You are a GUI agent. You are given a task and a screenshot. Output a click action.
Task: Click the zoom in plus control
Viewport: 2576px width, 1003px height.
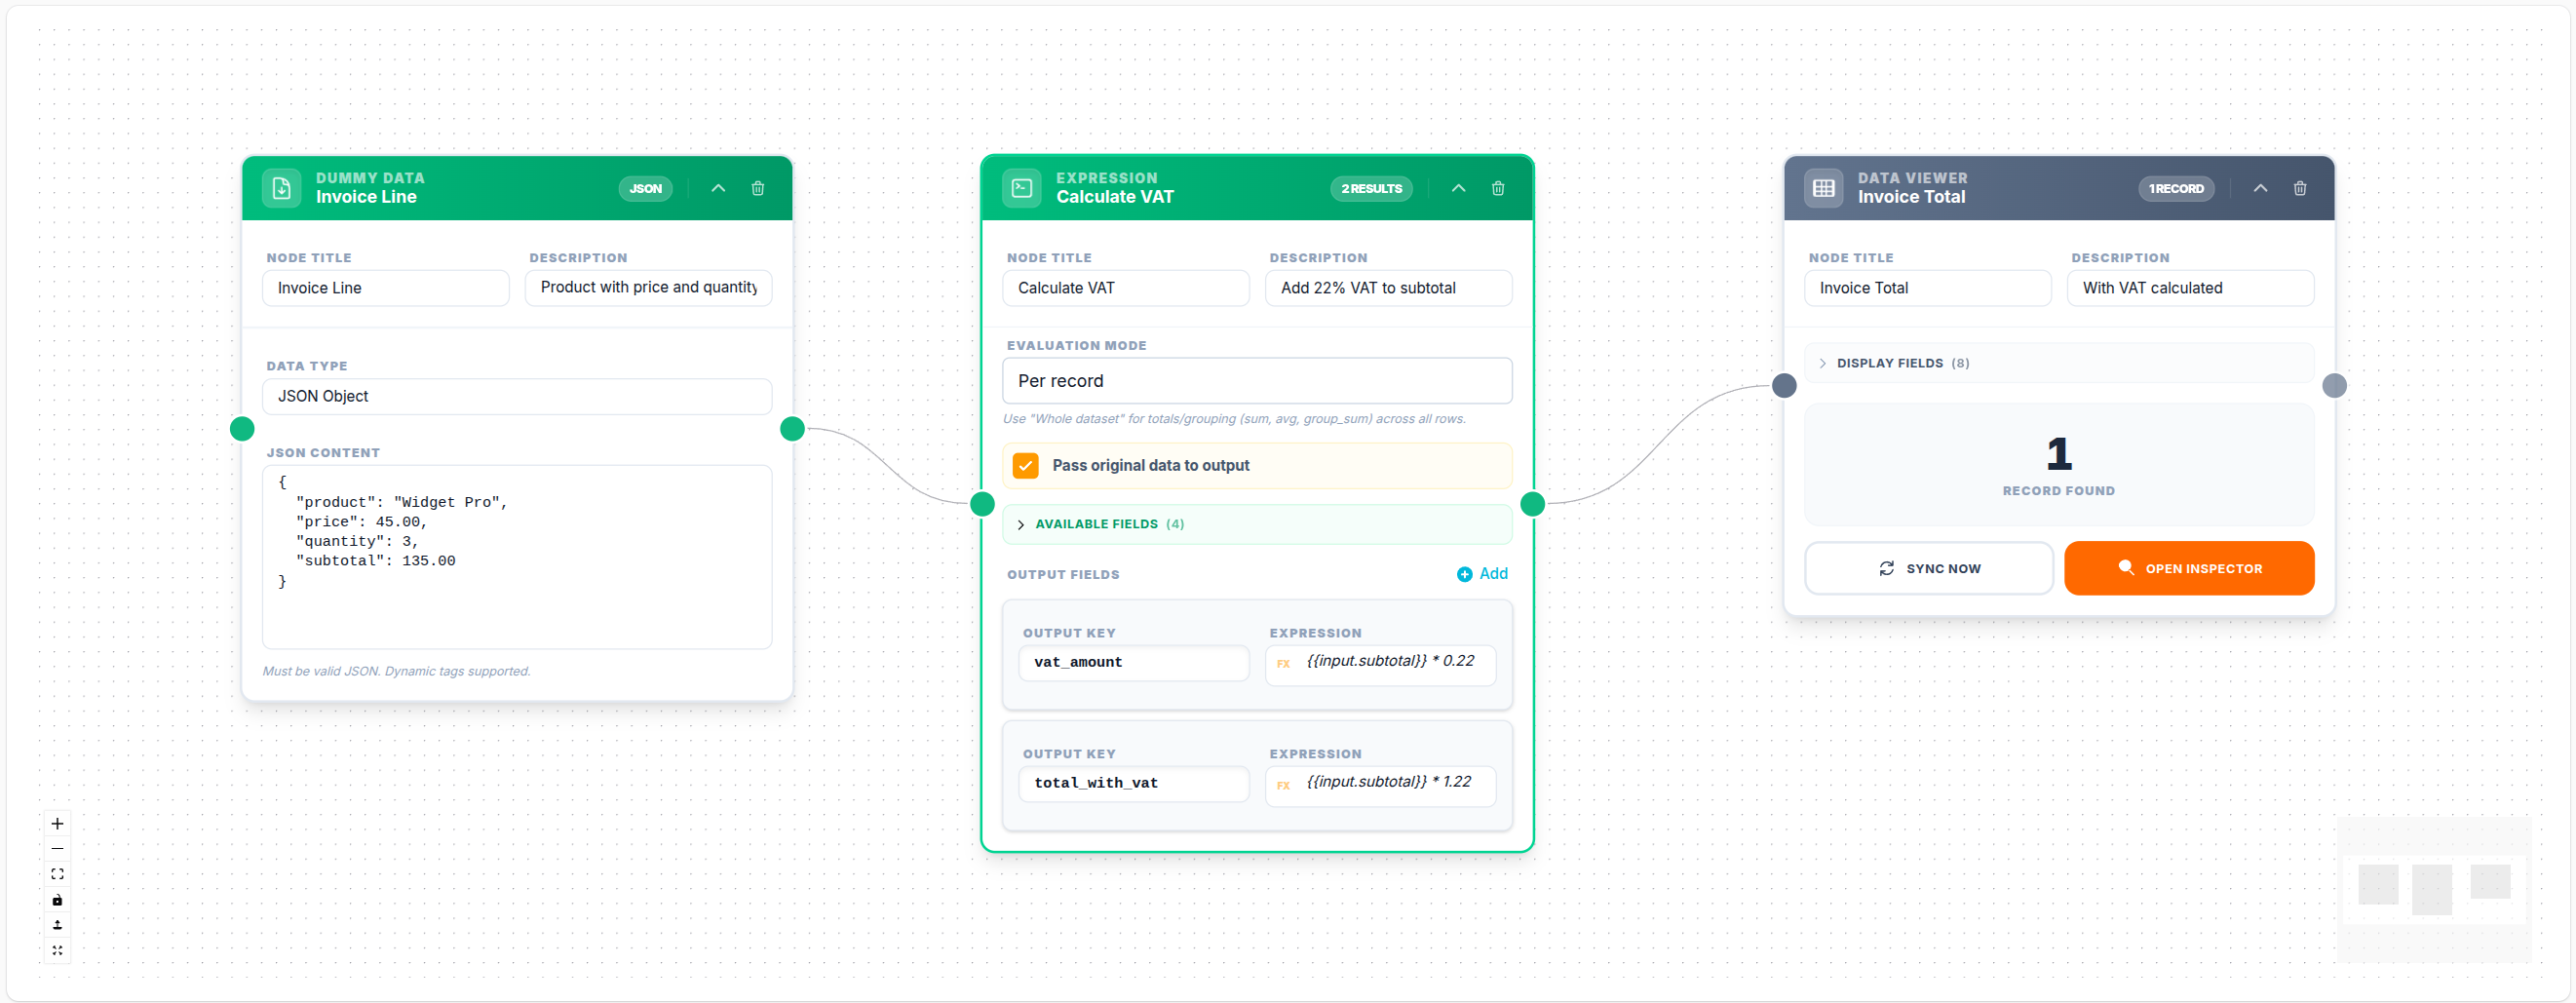click(57, 823)
